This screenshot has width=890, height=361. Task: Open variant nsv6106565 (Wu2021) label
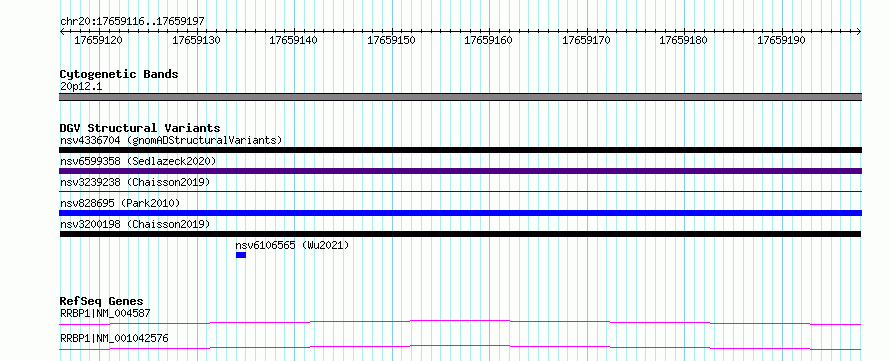pyautogui.click(x=292, y=245)
